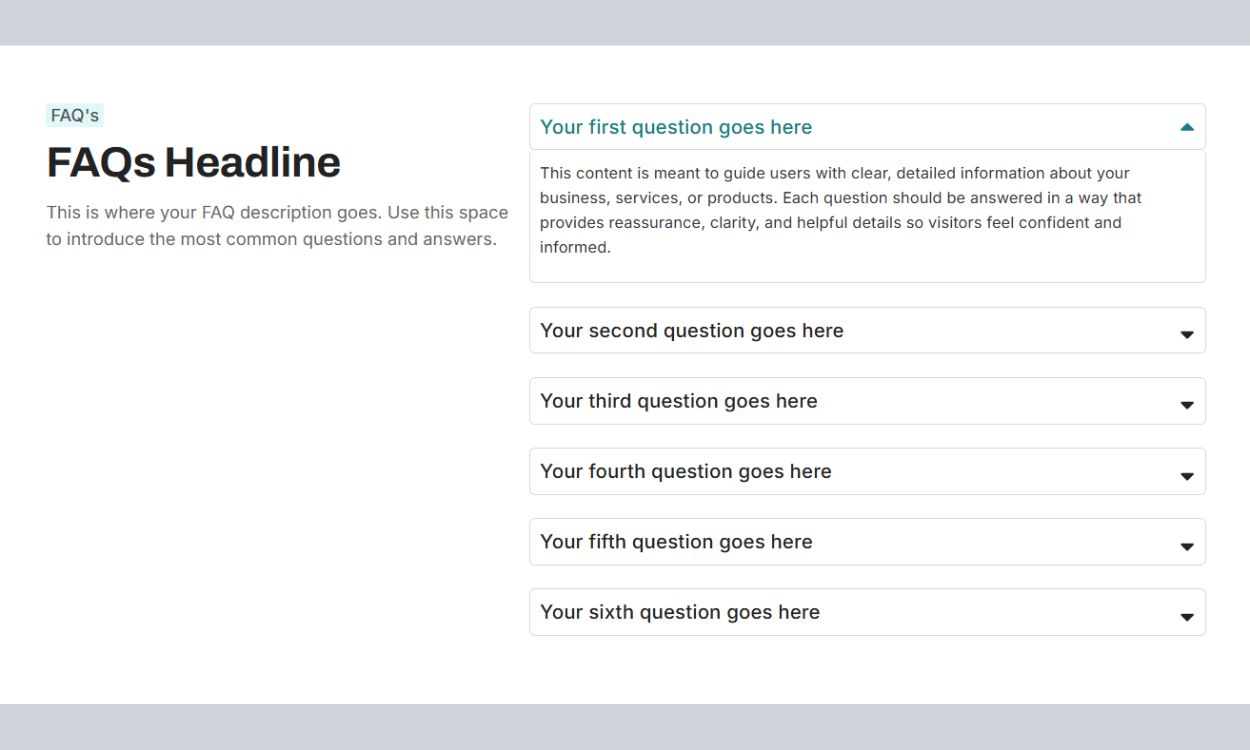Expand 'Your second question goes here'
The height and width of the screenshot is (750, 1250).
pos(692,331)
